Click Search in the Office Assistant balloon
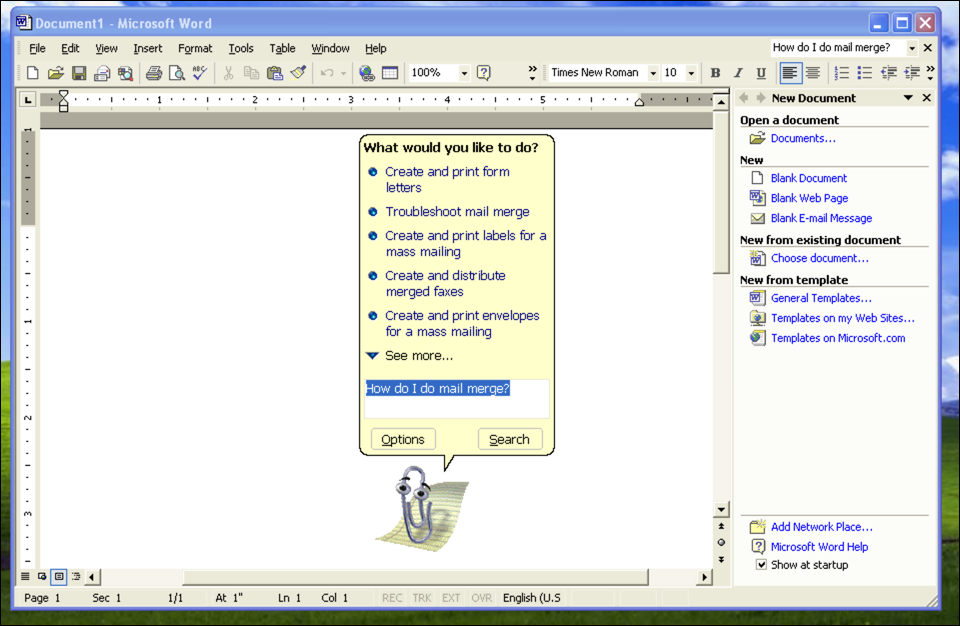The width and height of the screenshot is (960, 626). pos(510,438)
